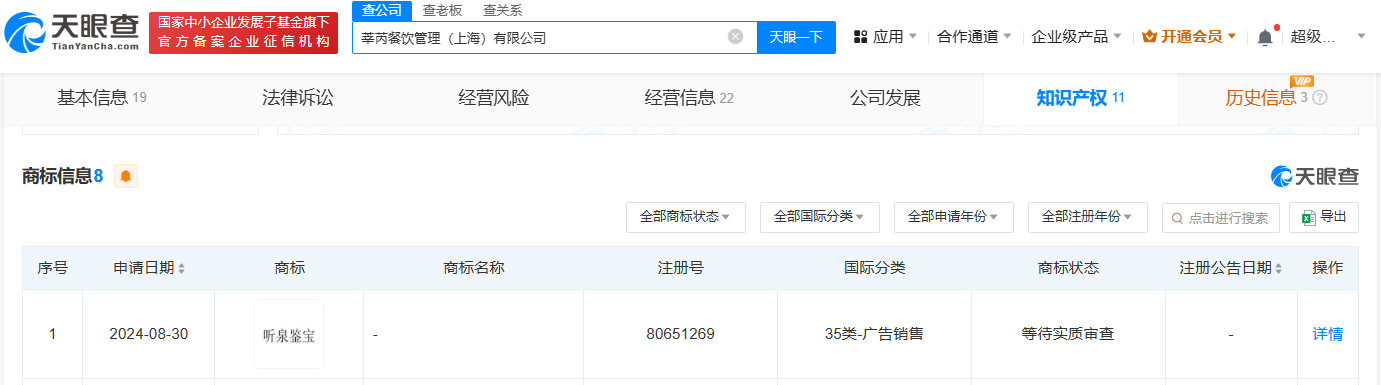The image size is (1381, 385).
Task: Select the 查老板 search tab
Action: (x=442, y=10)
